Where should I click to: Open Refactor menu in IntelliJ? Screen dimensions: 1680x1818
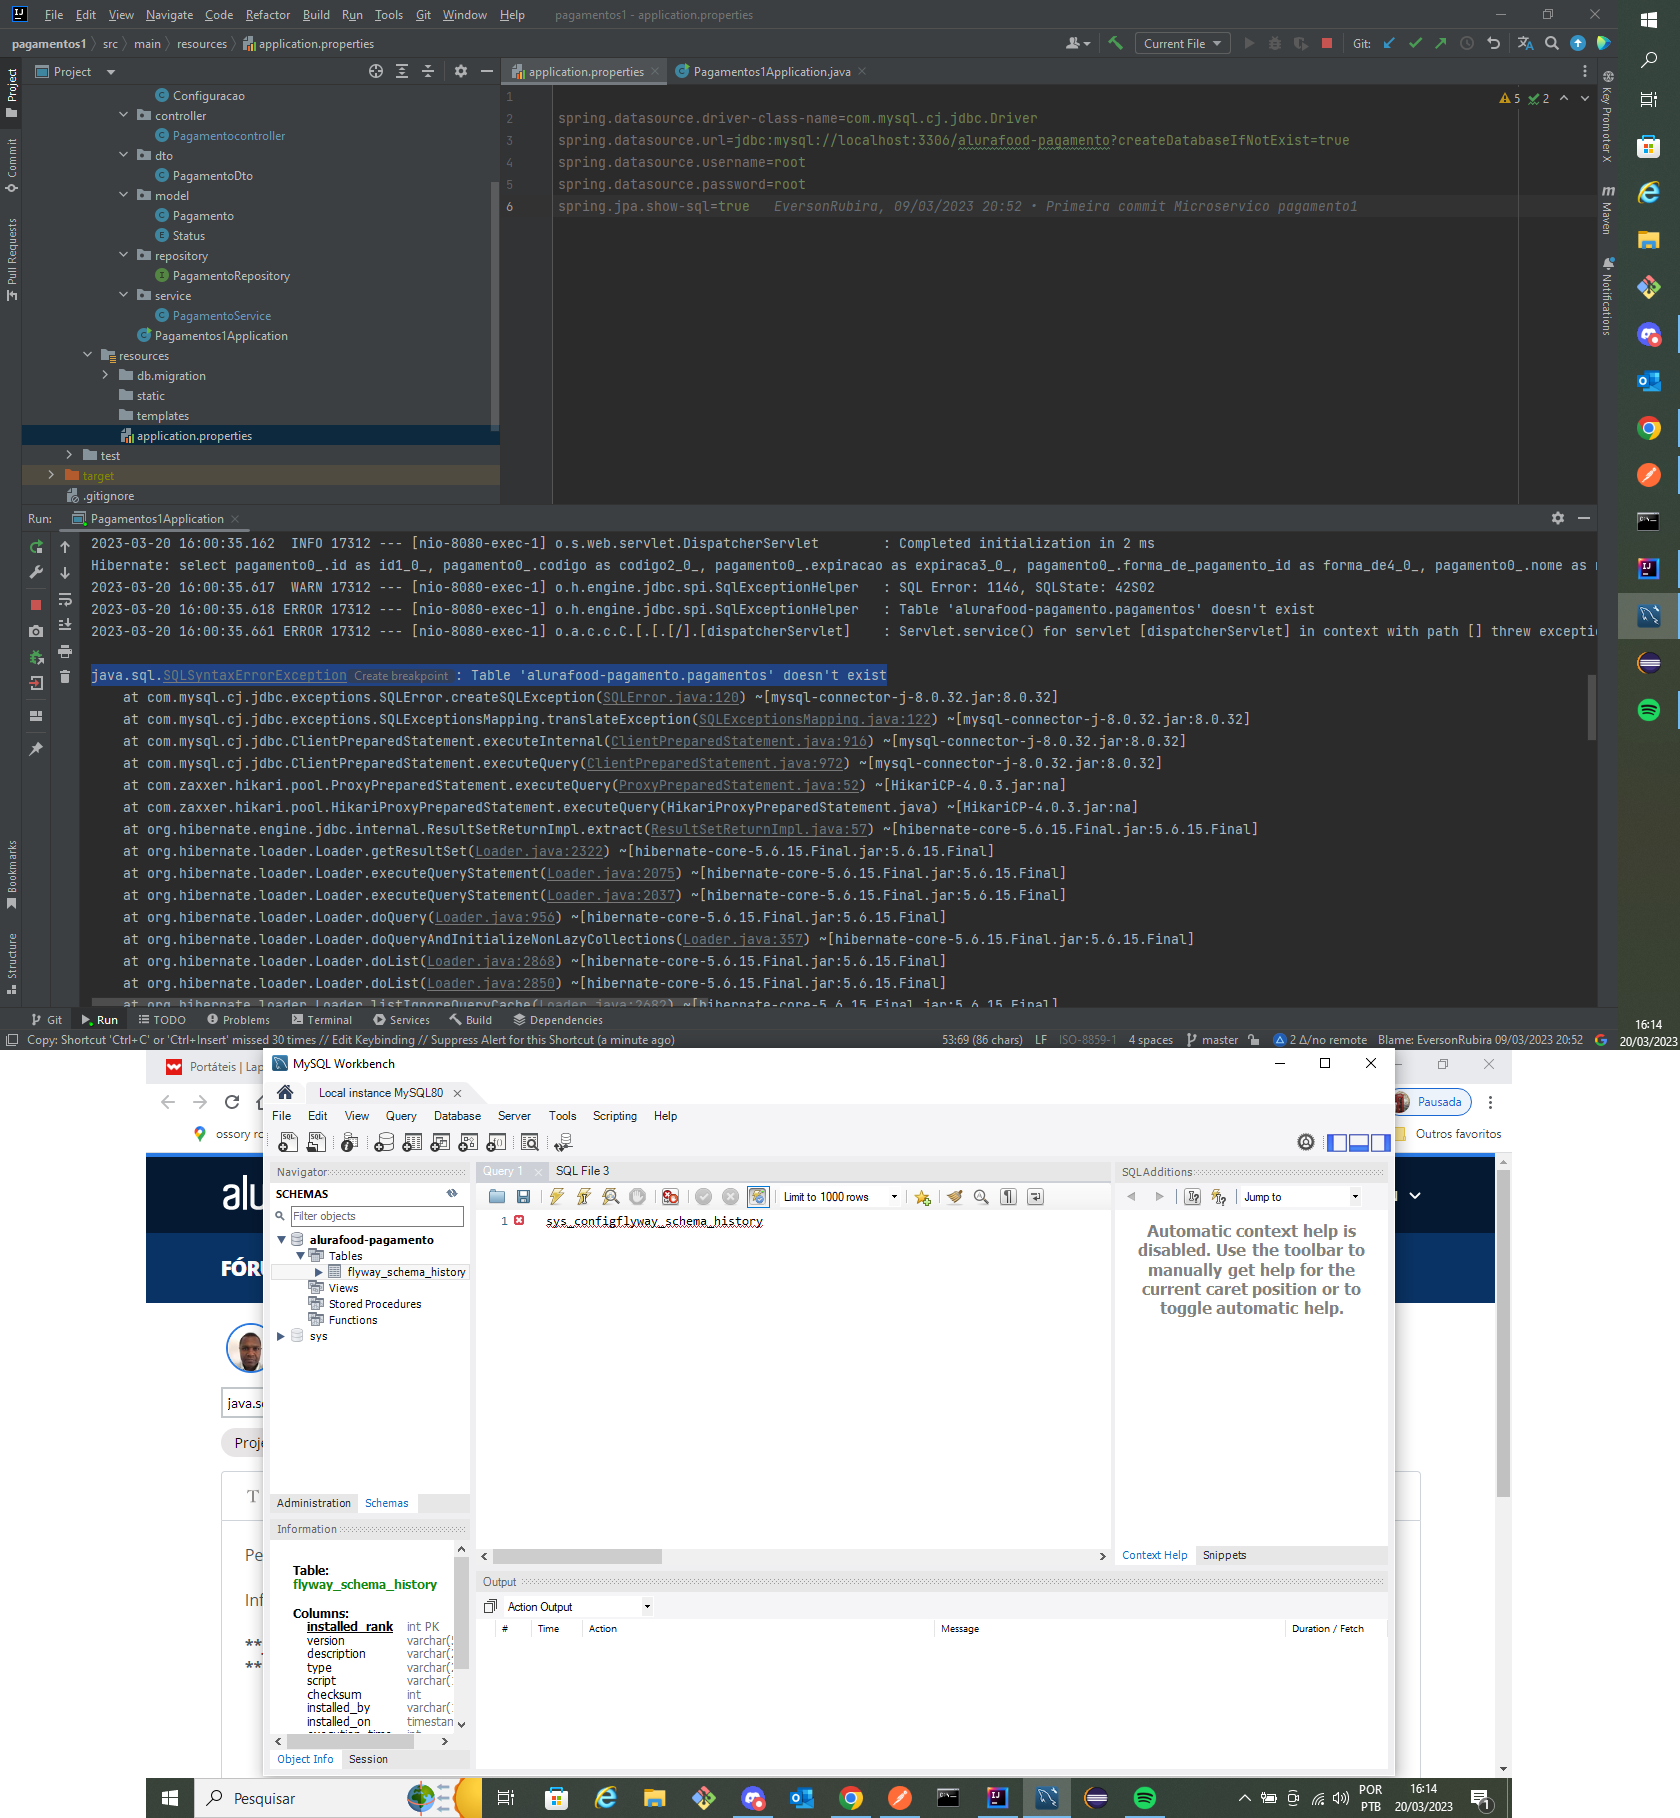click(268, 15)
